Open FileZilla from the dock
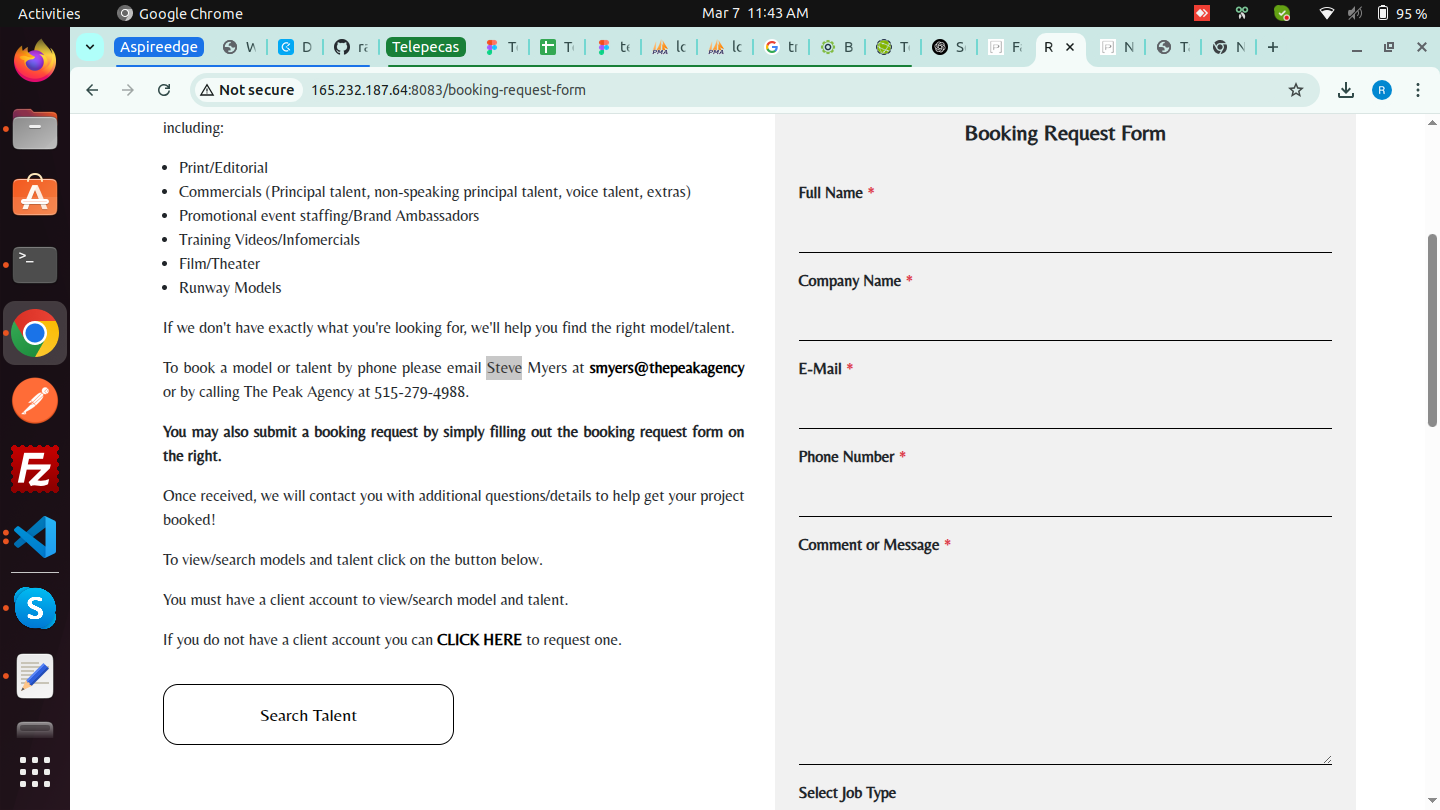The width and height of the screenshot is (1440, 810). tap(35, 469)
